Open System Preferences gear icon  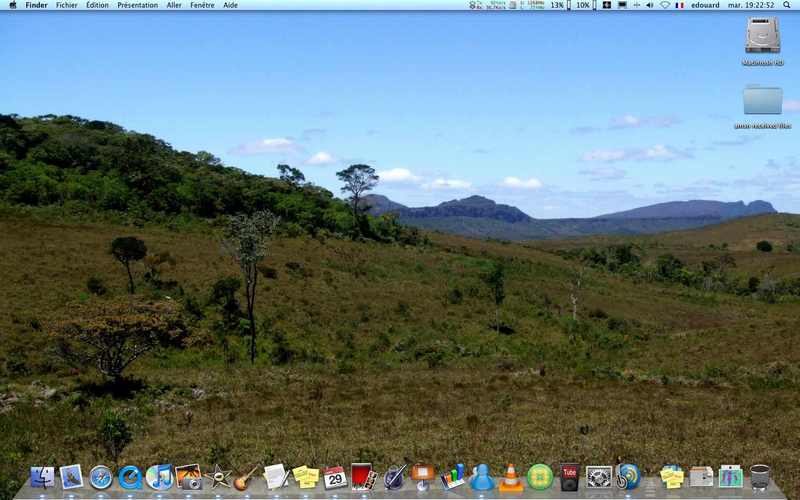(x=598, y=478)
